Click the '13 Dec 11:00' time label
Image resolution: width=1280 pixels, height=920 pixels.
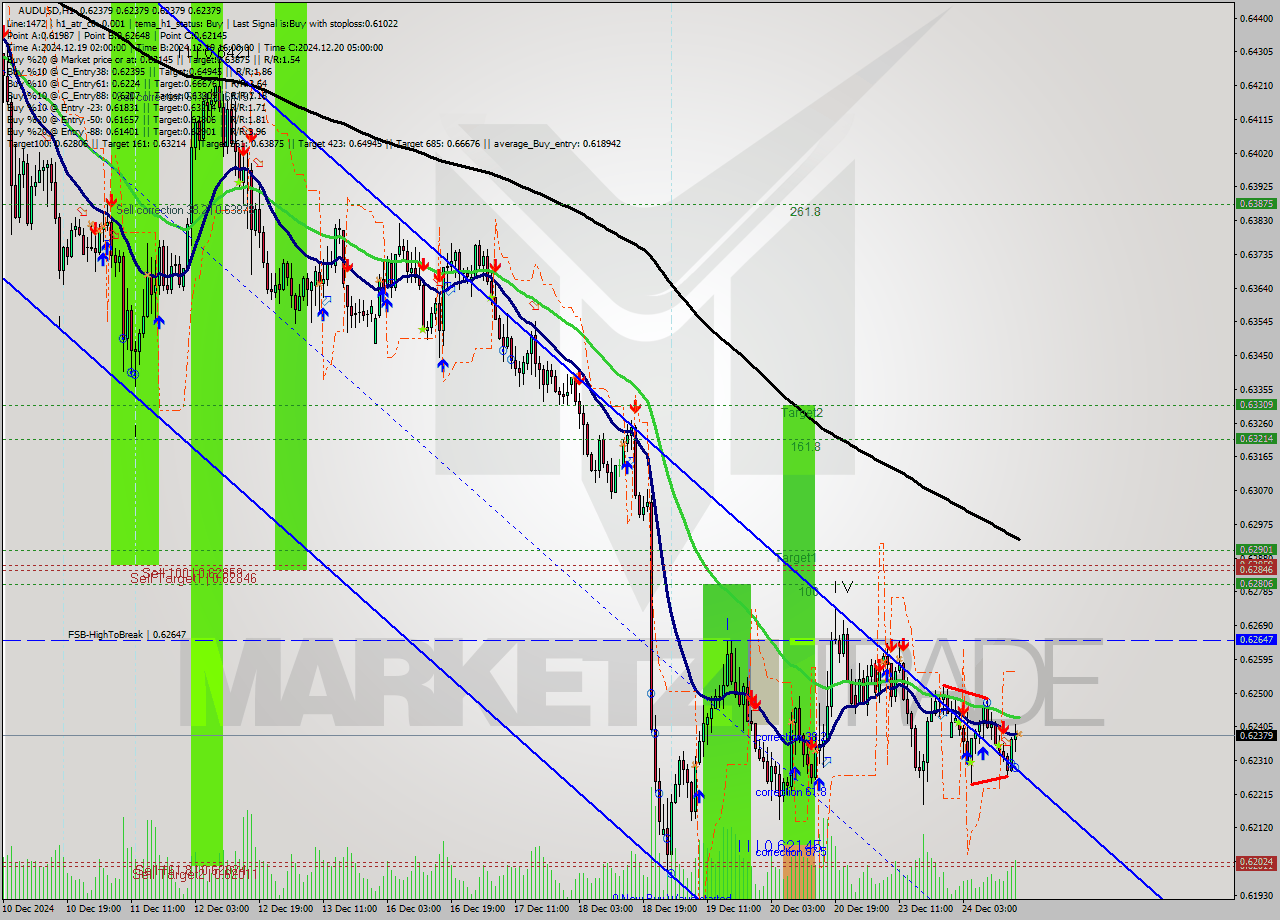[351, 908]
